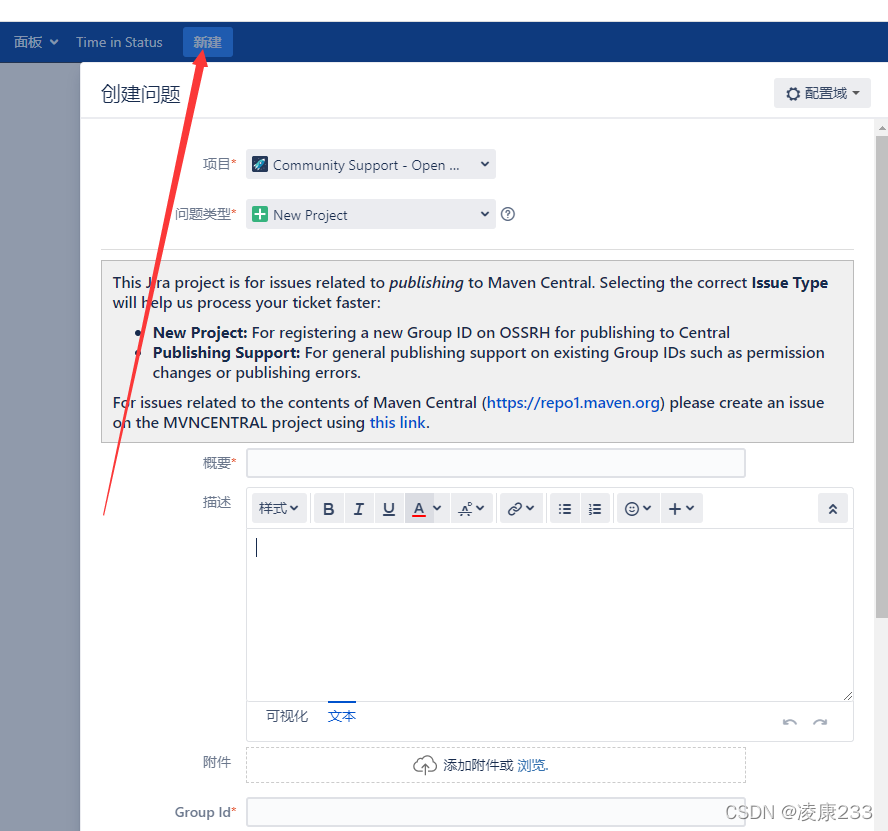This screenshot has width=888, height=831.
Task: Open the 样式 style dropdown
Action: (279, 509)
